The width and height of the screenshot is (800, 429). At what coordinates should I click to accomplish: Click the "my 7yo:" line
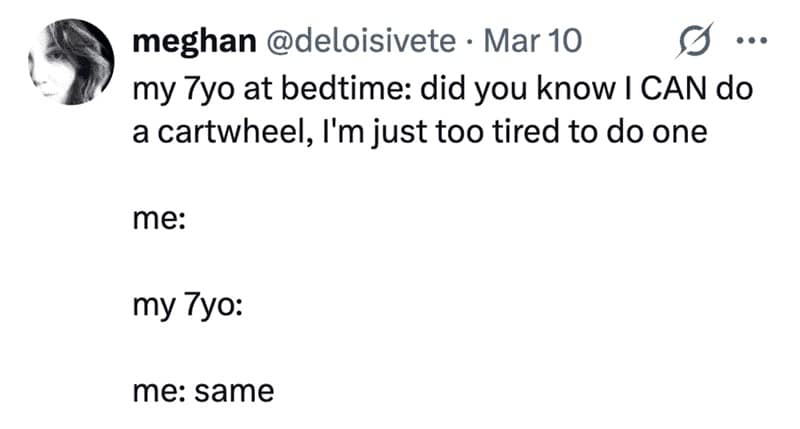pos(186,305)
